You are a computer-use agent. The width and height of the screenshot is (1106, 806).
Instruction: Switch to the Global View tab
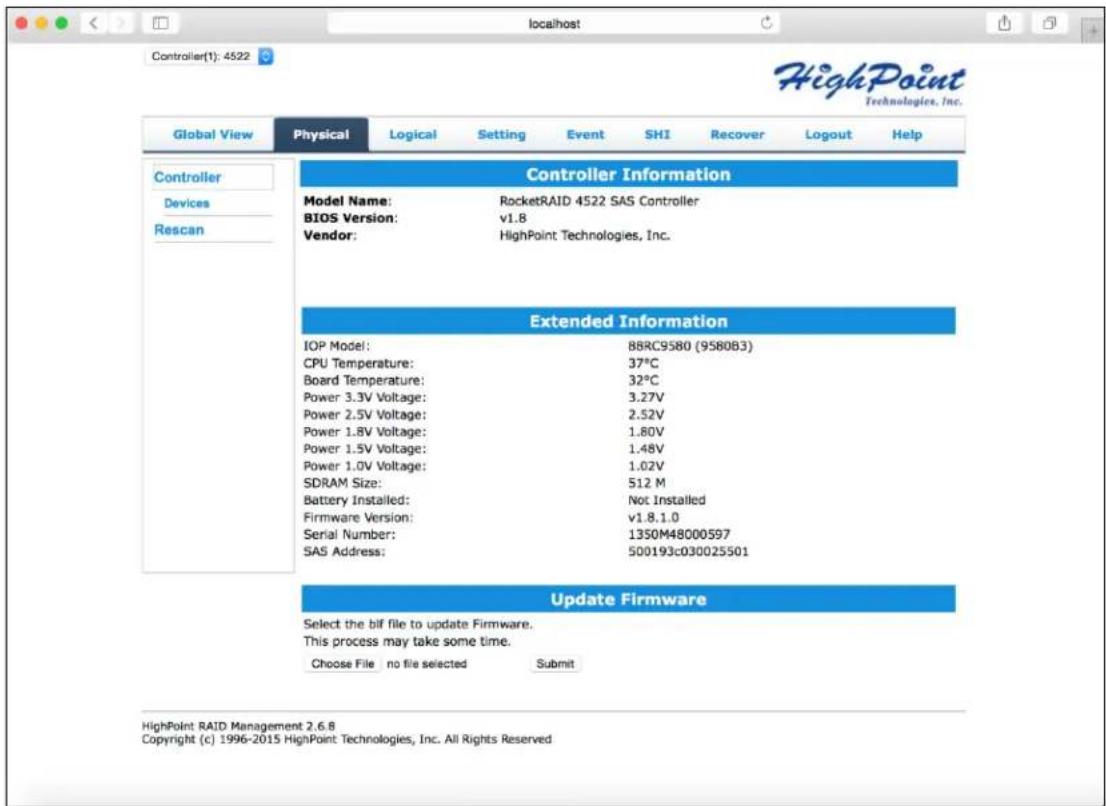click(212, 135)
